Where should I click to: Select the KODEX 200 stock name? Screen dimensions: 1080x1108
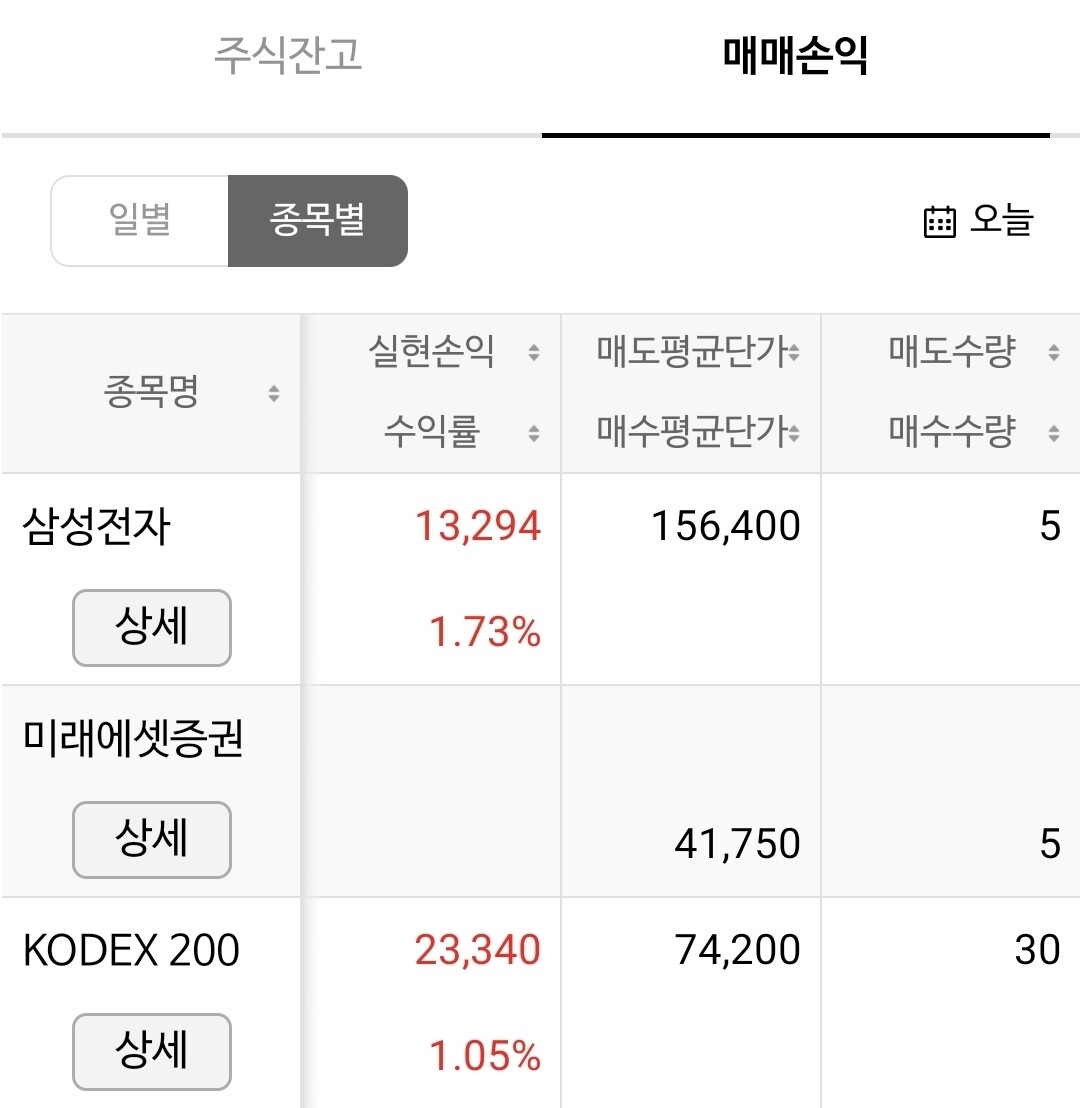131,950
